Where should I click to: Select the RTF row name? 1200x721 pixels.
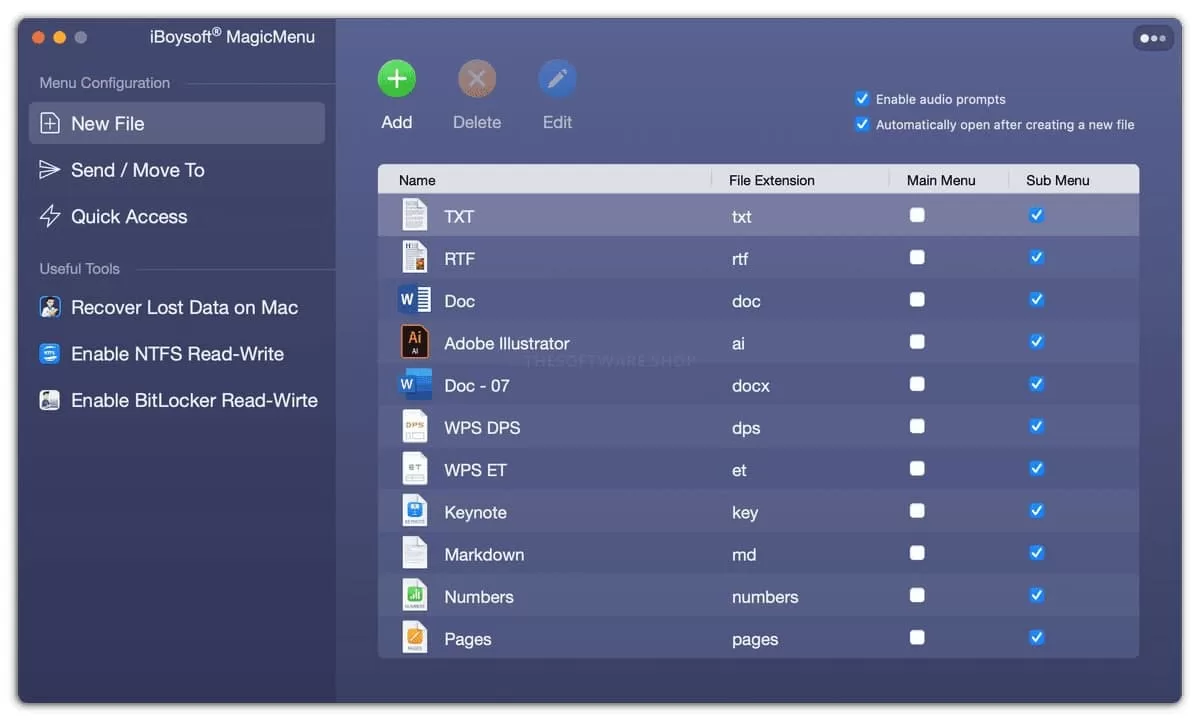460,259
